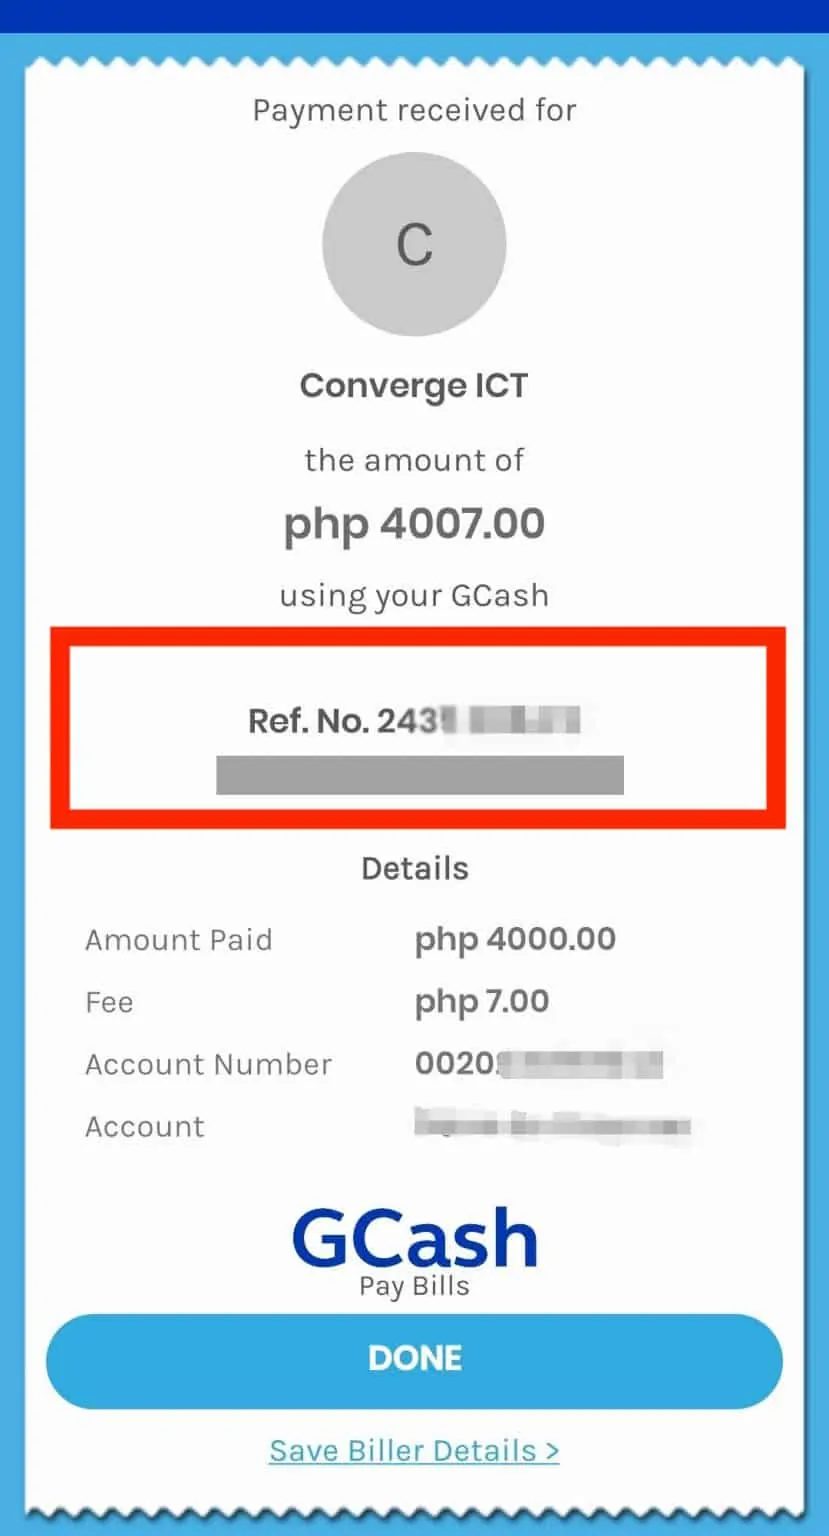This screenshot has width=829, height=1536.
Task: Click the gray Converge ICT avatar circle
Action: point(414,244)
